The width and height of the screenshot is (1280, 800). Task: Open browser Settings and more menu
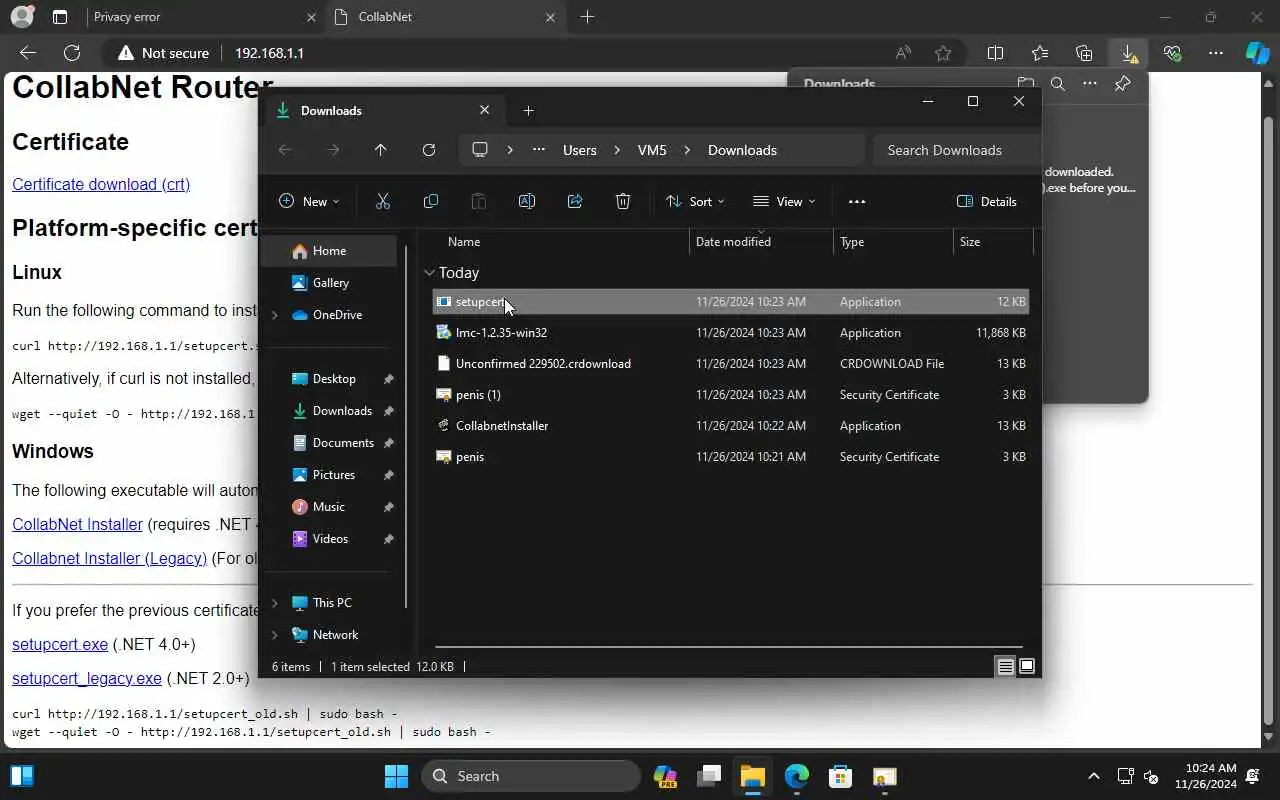[x=1216, y=53]
